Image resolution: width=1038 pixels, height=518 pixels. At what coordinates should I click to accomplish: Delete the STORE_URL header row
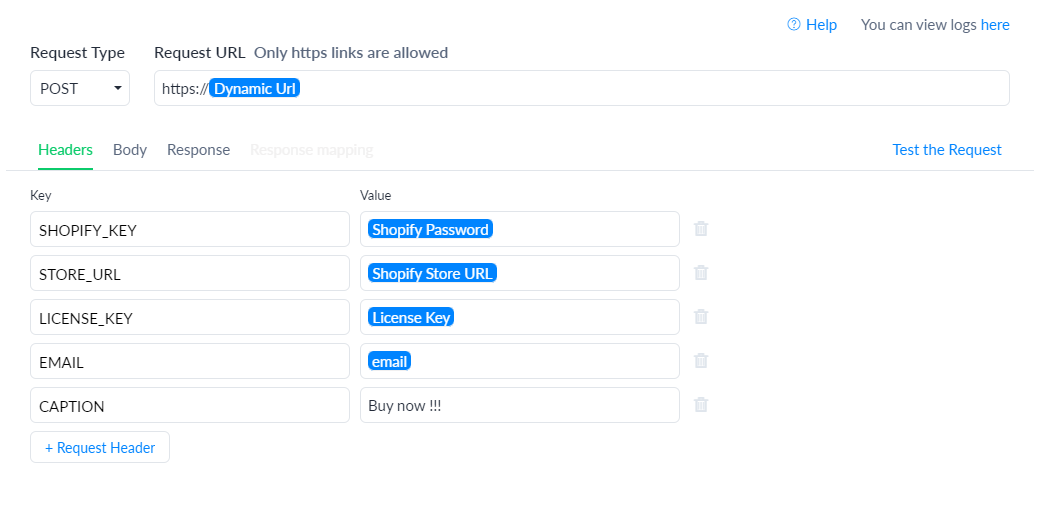[x=701, y=273]
